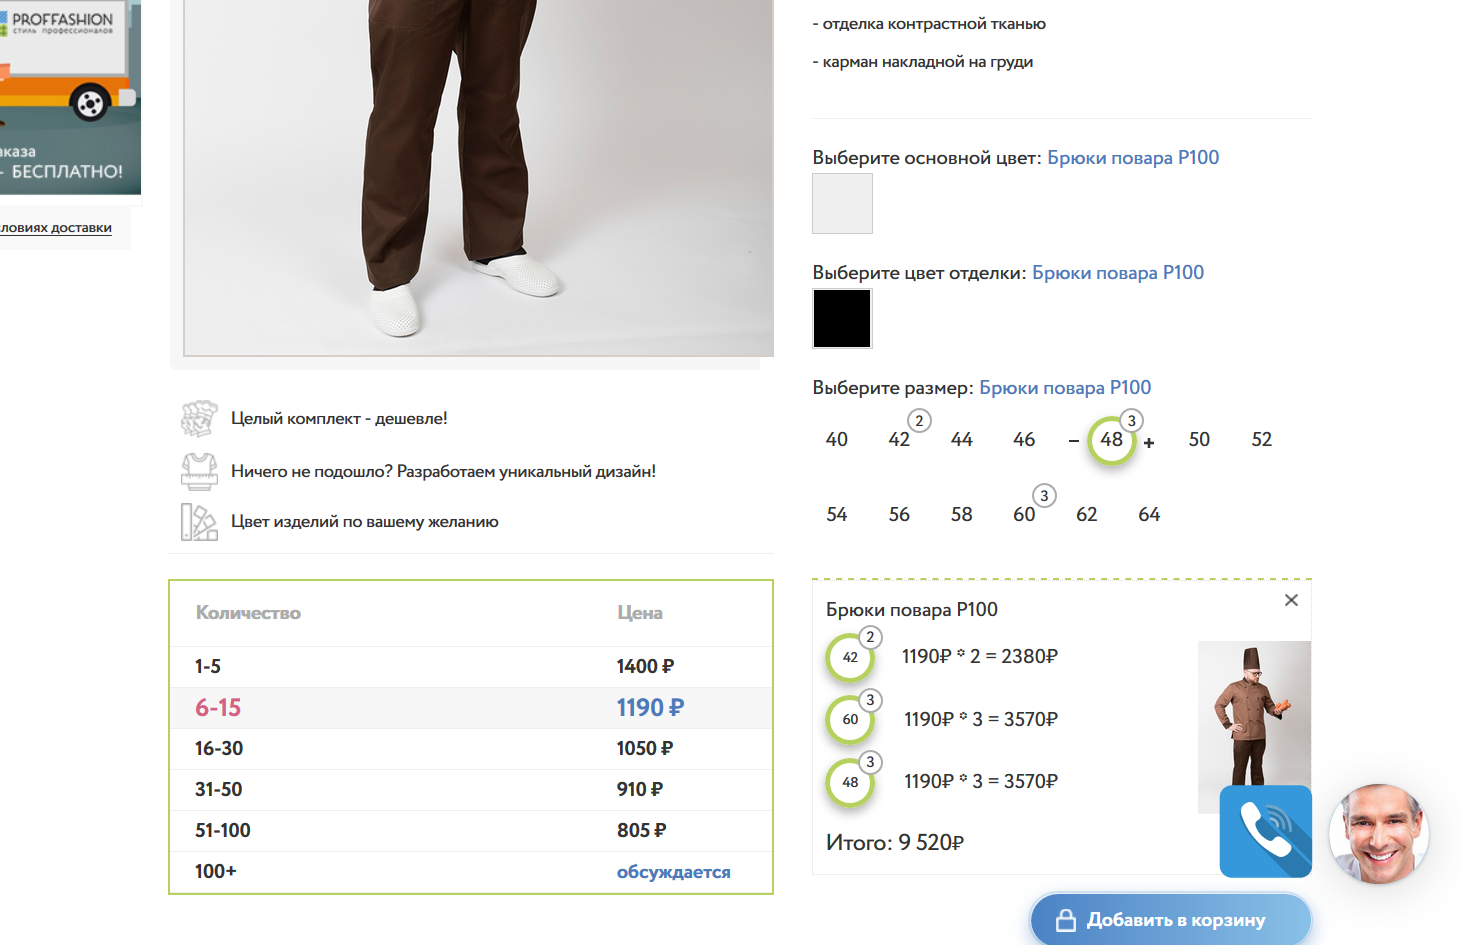Select size 50

click(1199, 440)
